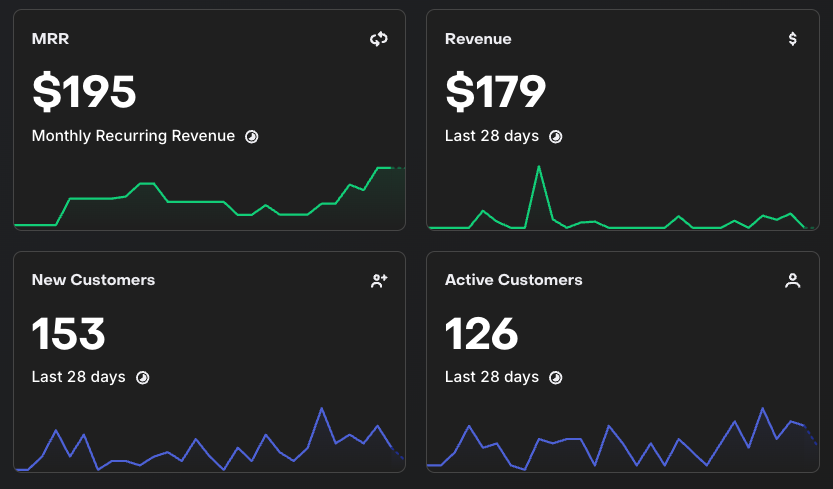Click the Active Customers person icon

[793, 281]
